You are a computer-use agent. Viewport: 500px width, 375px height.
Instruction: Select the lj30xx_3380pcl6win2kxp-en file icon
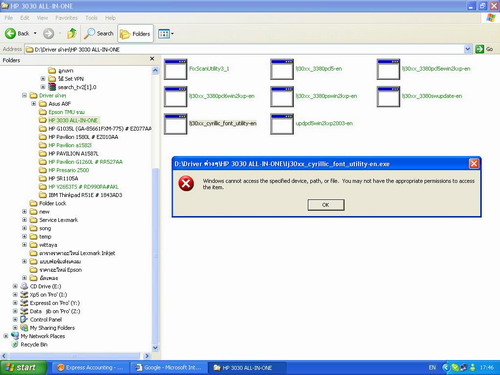point(176,97)
